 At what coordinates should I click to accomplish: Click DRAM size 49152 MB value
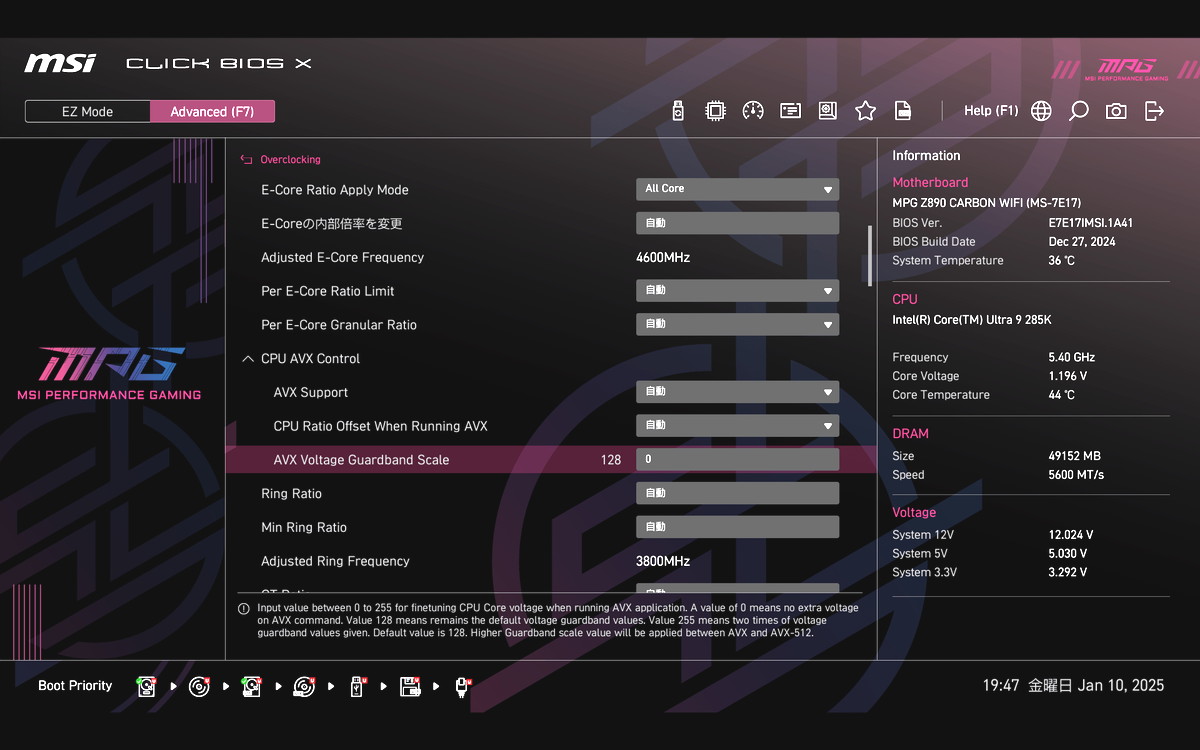(x=1074, y=456)
